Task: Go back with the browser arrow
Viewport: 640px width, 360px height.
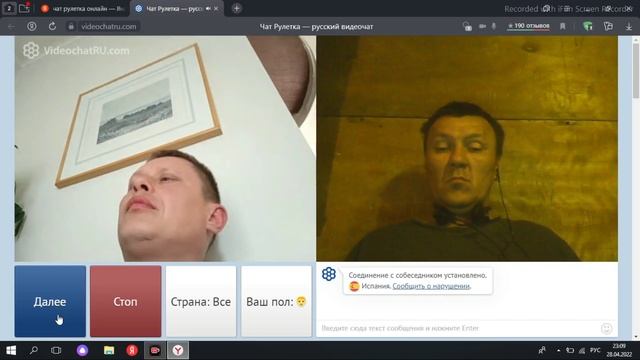Action: [x=11, y=27]
